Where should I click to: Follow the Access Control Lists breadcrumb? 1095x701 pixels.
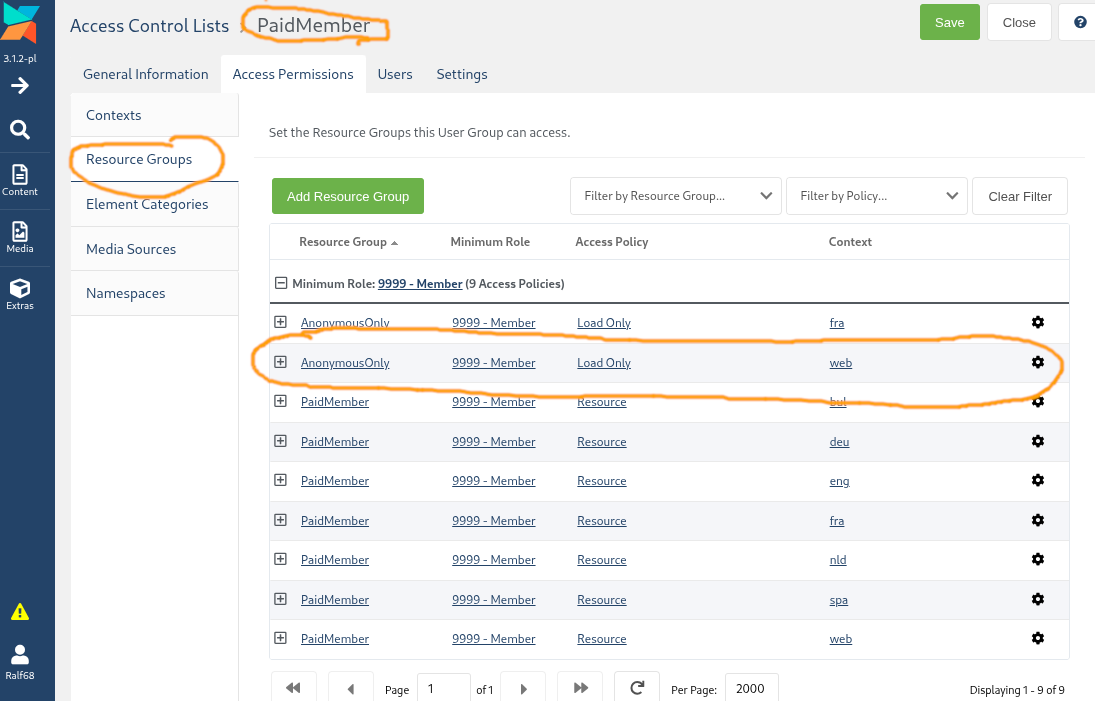pyautogui.click(x=149, y=26)
